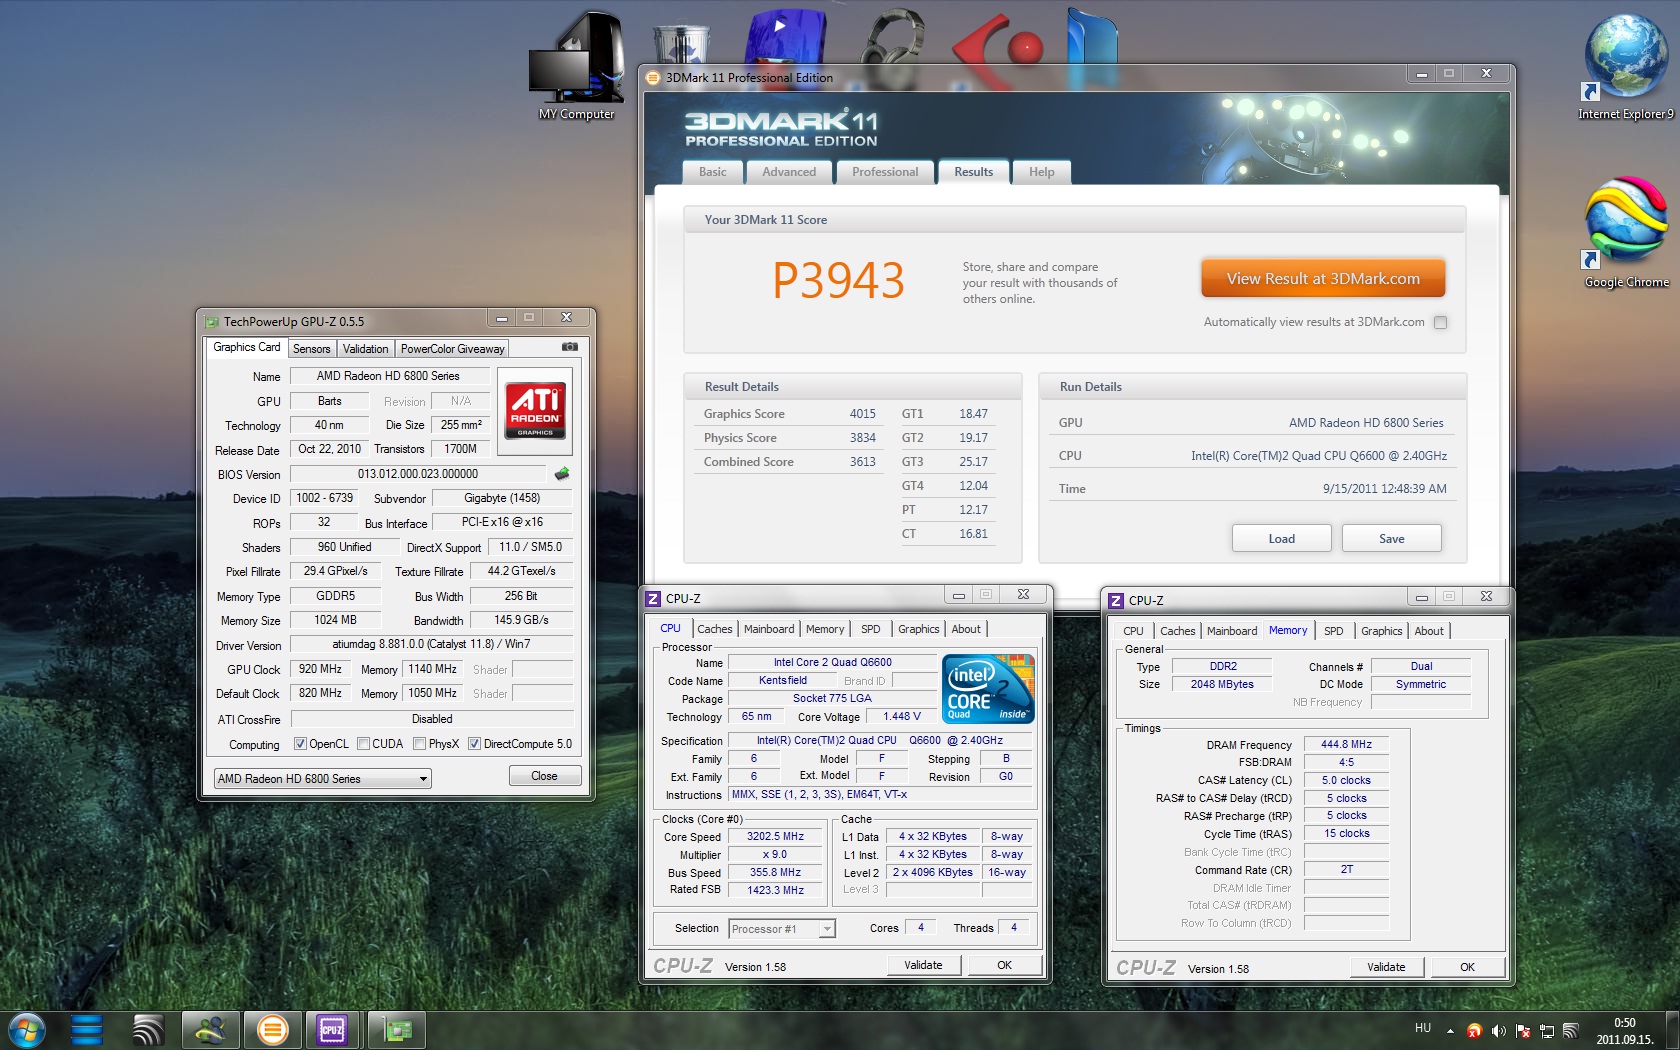Click the GPU-Z BIOS save chip icon
Screen dimensions: 1680x1050
562,473
